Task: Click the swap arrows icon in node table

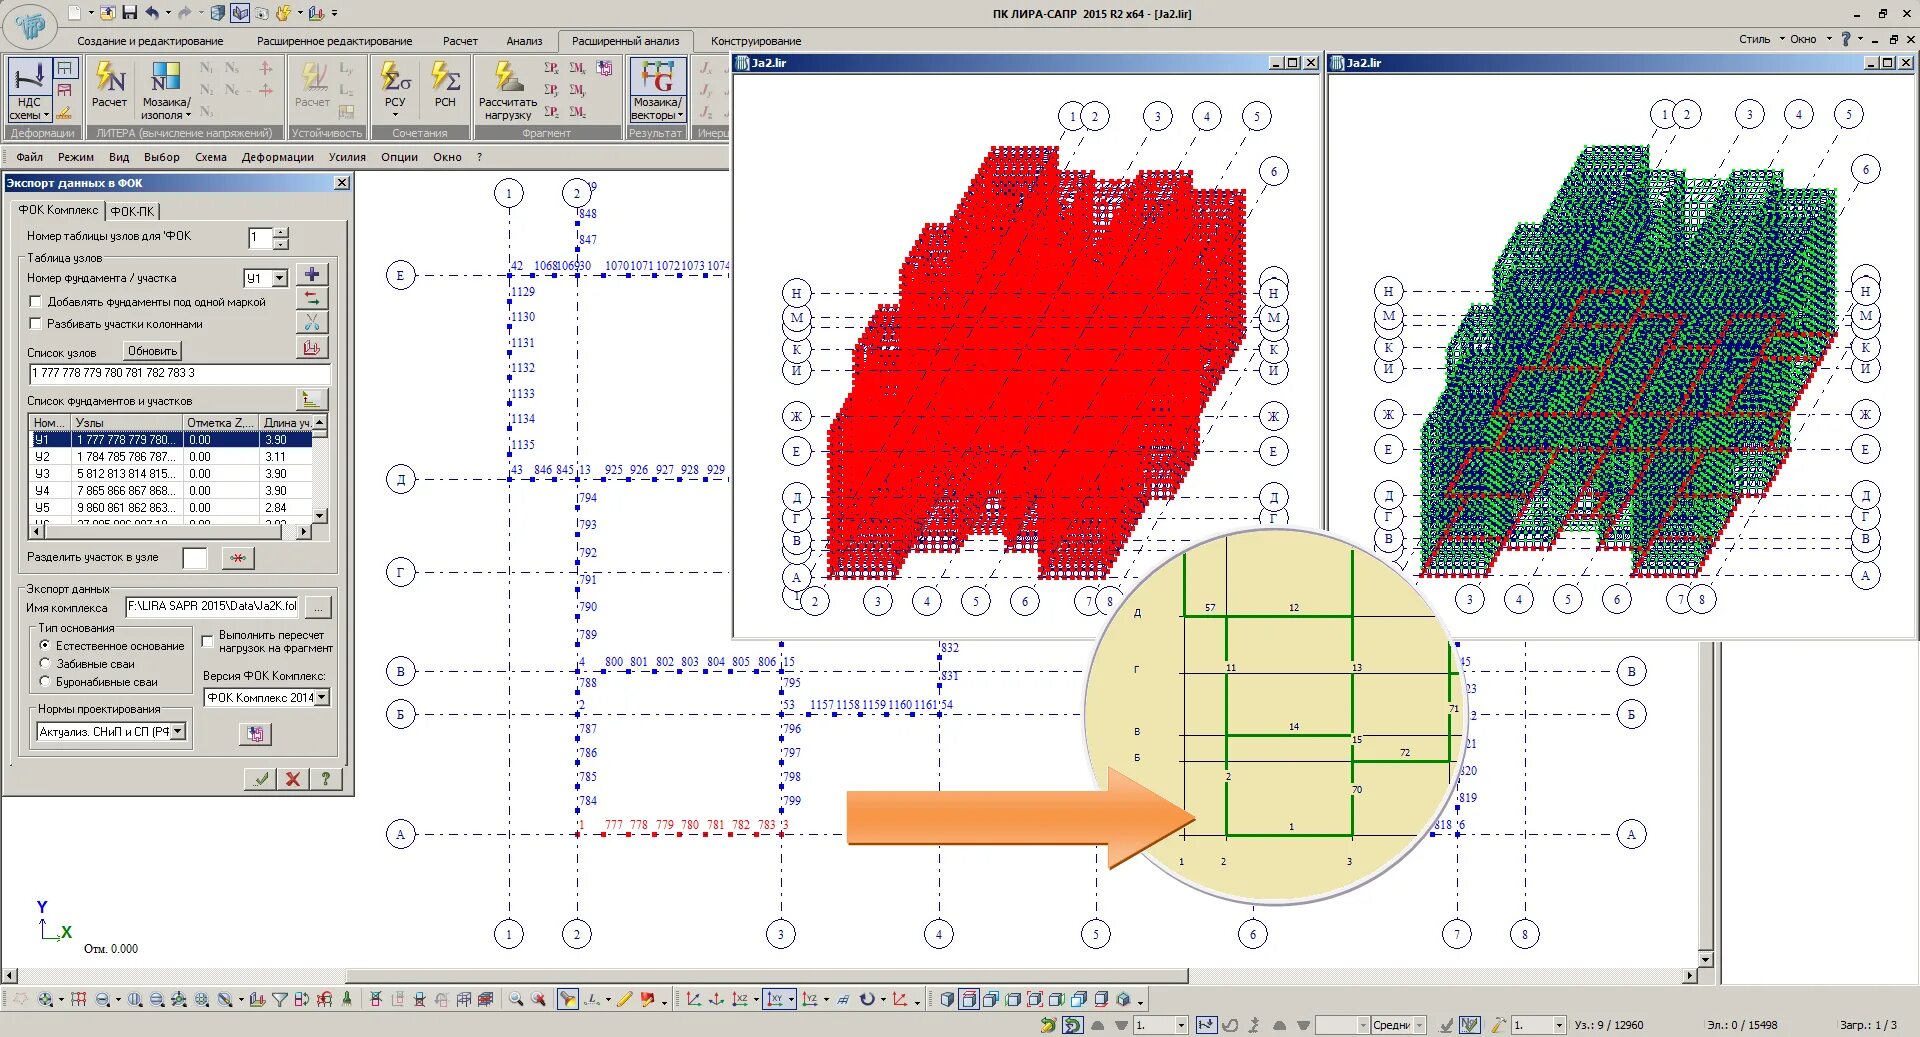Action: (312, 299)
